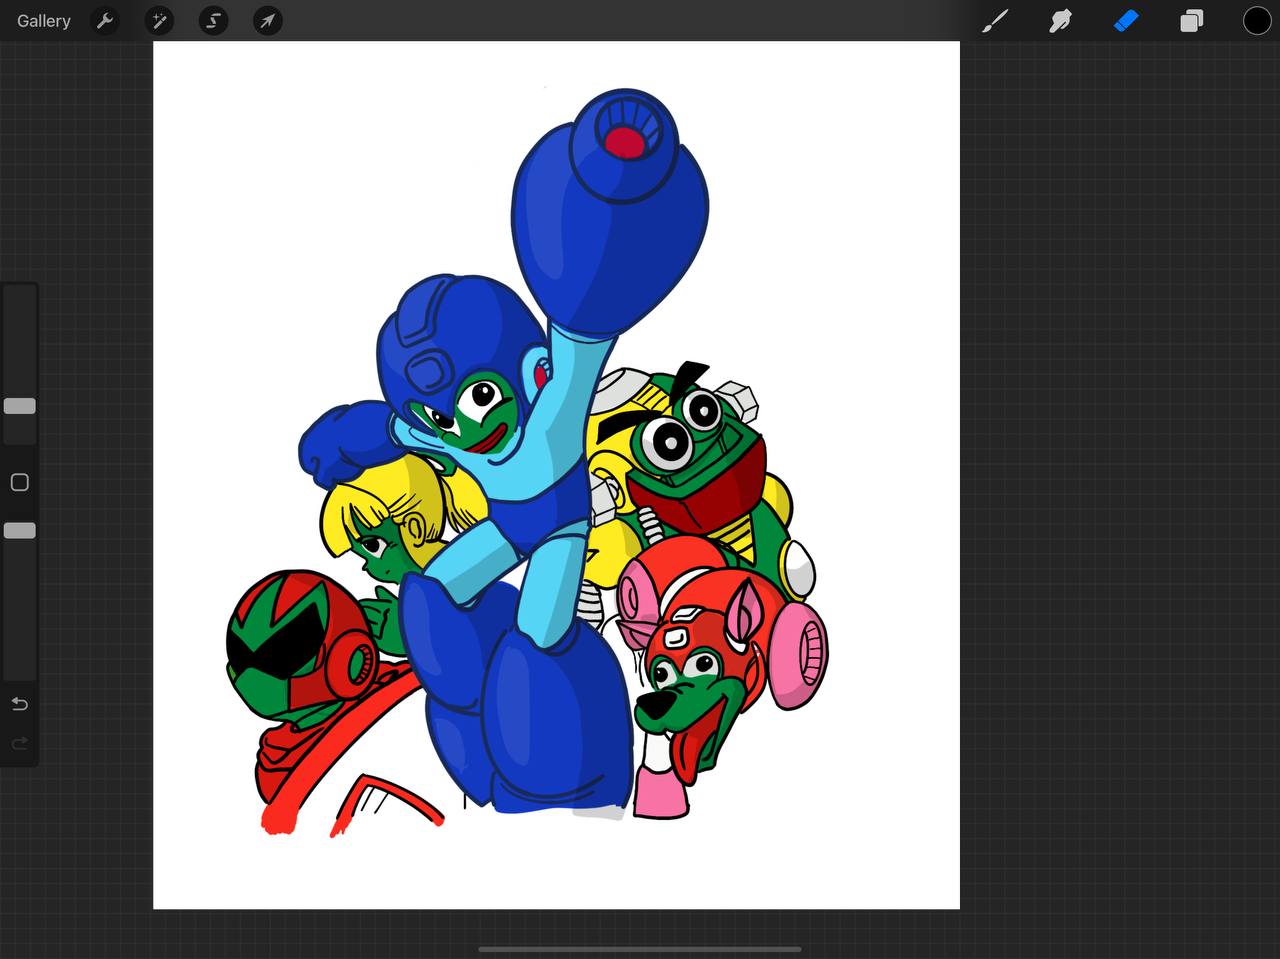This screenshot has width=1280, height=959.
Task: Select the Smudge tool
Action: point(1060,21)
